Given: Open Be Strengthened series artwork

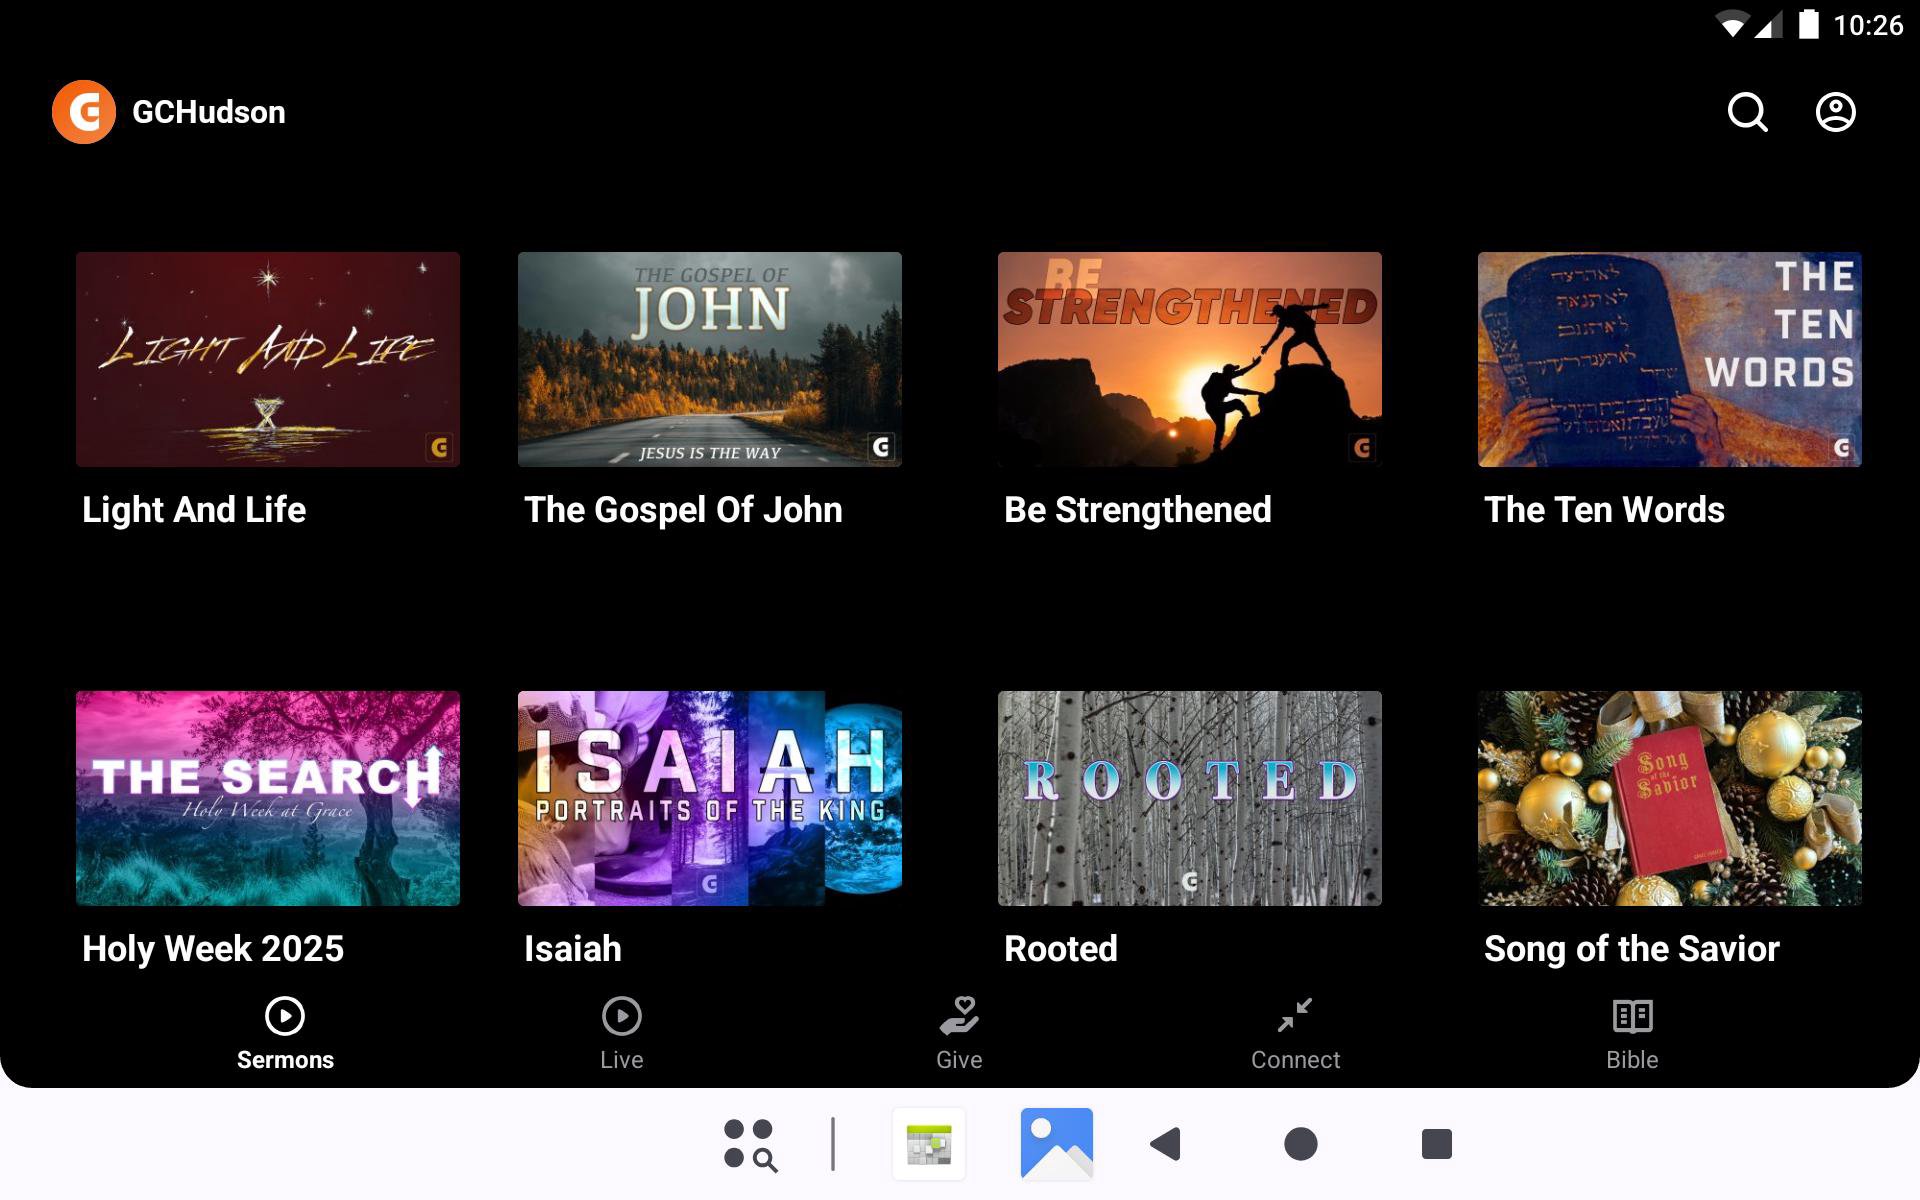Looking at the screenshot, I should tap(1190, 359).
